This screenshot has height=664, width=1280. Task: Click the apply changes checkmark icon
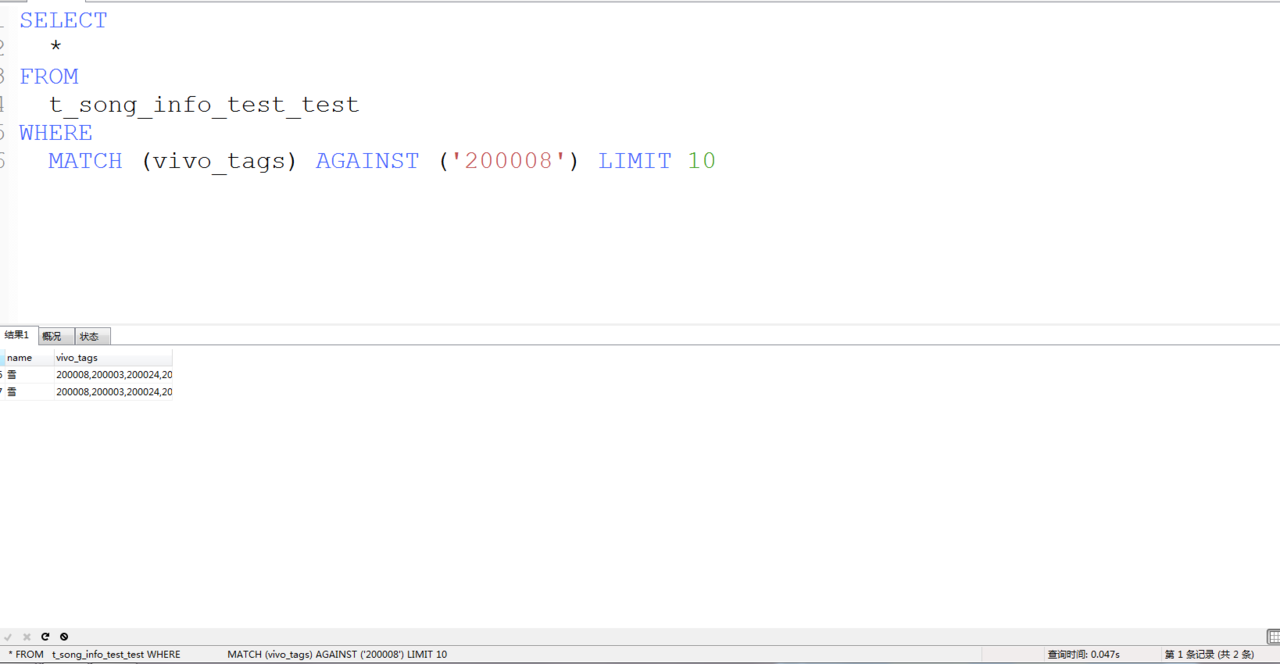8,637
